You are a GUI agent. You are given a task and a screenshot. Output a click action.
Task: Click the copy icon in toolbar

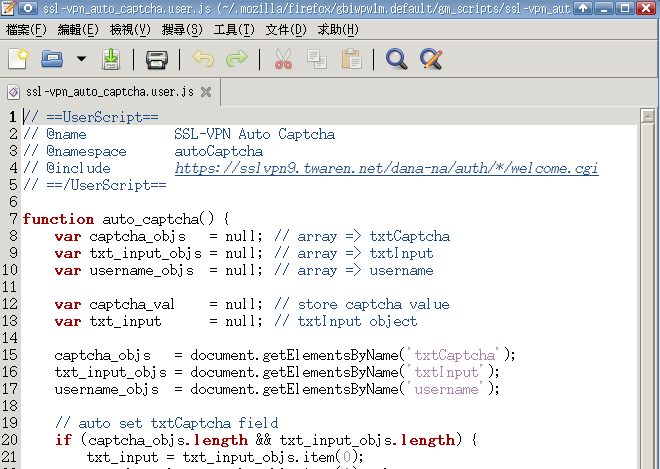point(317,59)
